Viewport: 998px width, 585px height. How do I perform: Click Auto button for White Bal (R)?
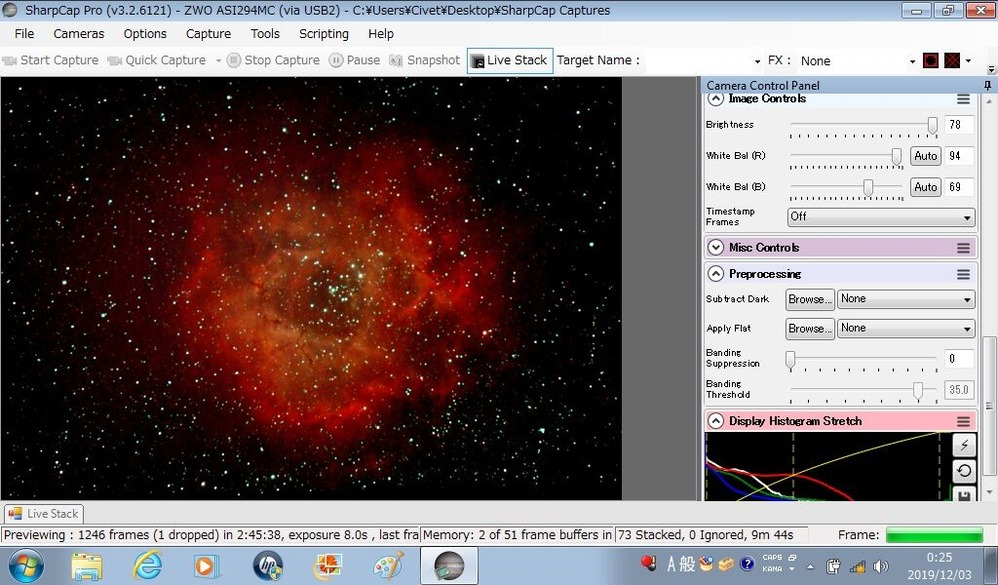pos(925,156)
